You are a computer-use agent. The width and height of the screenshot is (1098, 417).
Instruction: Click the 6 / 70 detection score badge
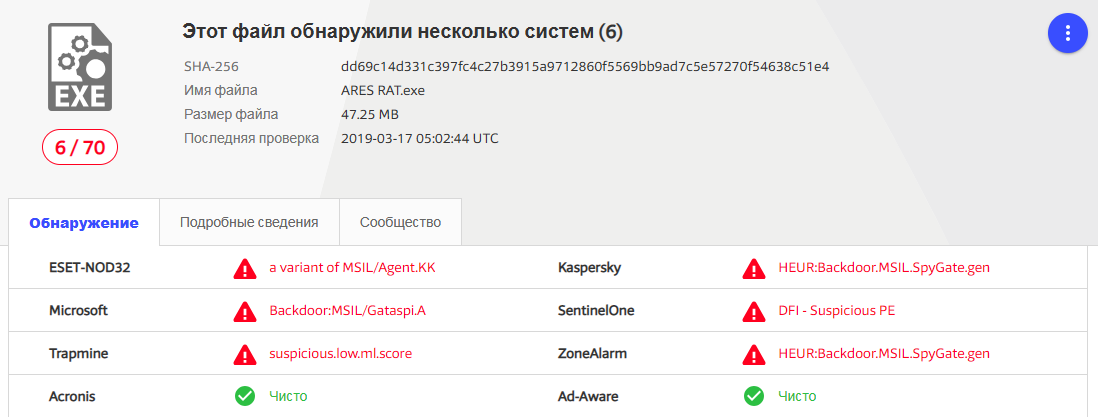(80, 148)
